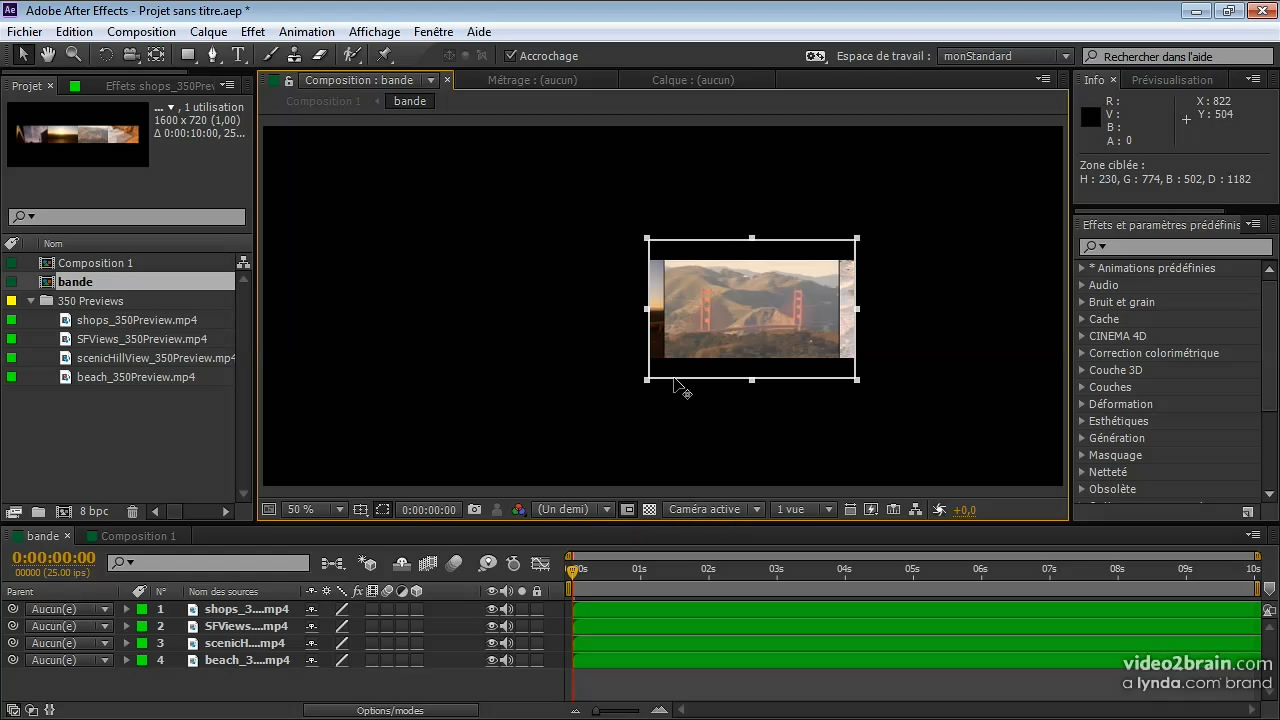
Task: Hide video of beach_3 layer 4
Action: pos(492,660)
